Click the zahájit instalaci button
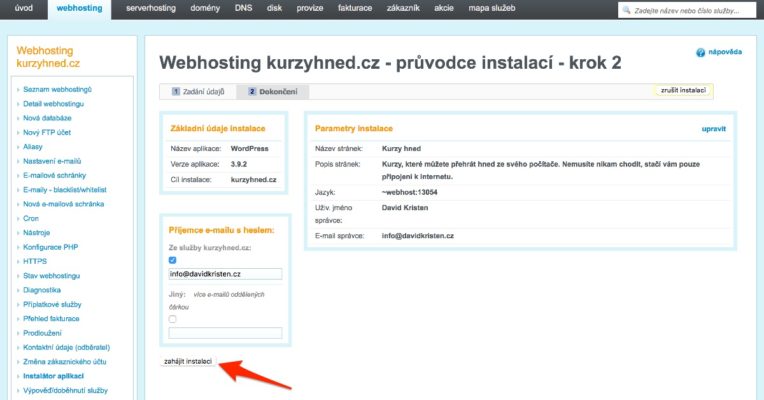Screen dimensions: 764x400 [188, 362]
